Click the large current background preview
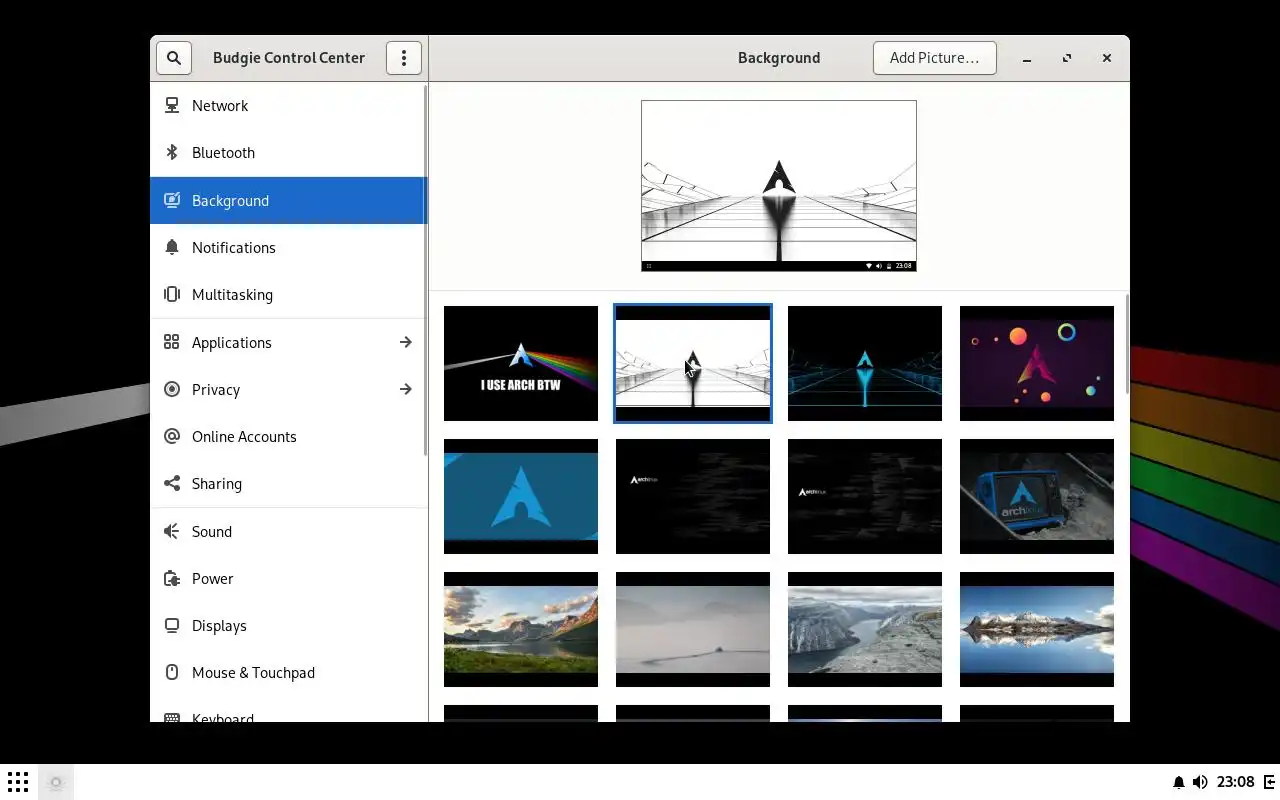The image size is (1280, 800). 779,186
